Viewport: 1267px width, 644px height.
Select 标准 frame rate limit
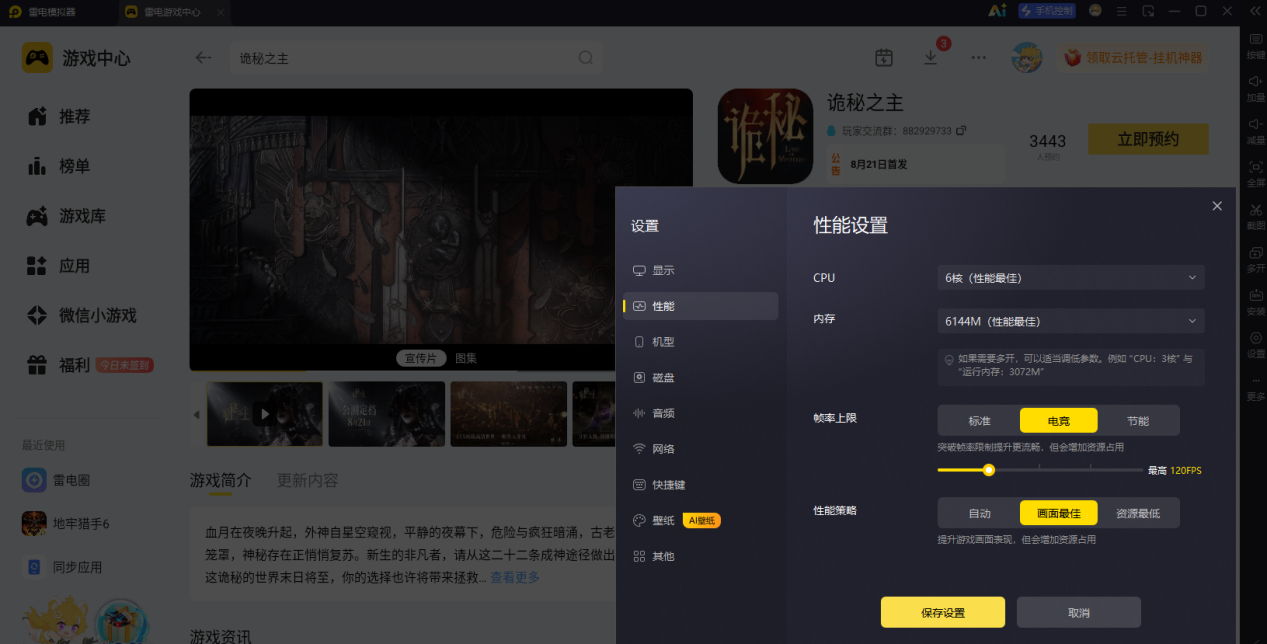pyautogui.click(x=979, y=421)
